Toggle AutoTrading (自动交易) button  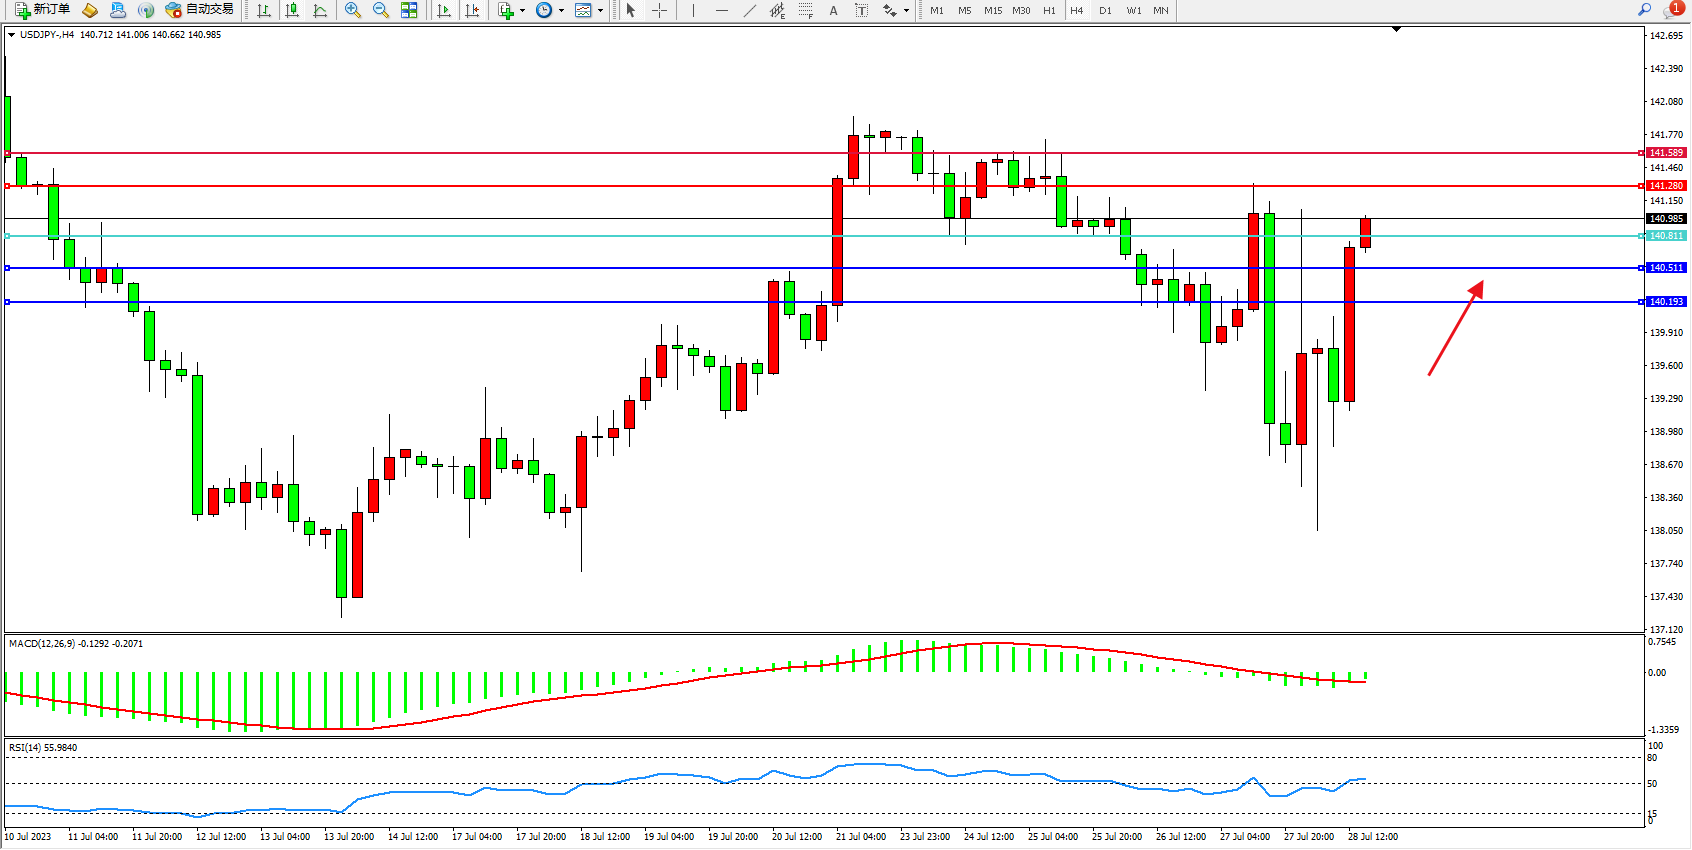[x=199, y=10]
